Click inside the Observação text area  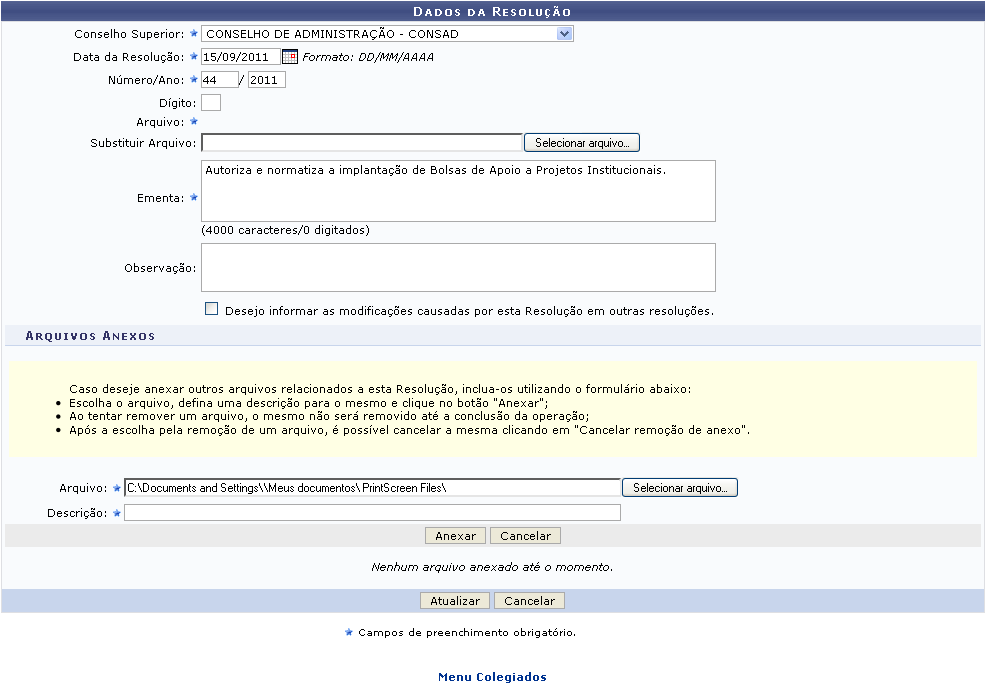(x=458, y=267)
